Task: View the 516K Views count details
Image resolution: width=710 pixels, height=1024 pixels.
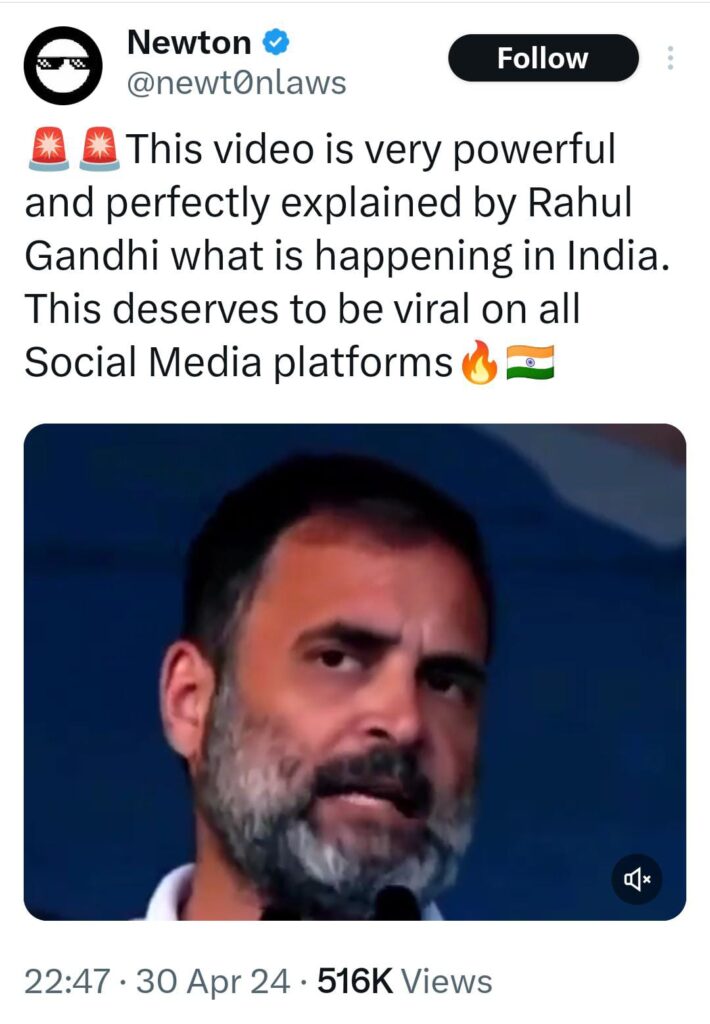Action: click(x=404, y=982)
